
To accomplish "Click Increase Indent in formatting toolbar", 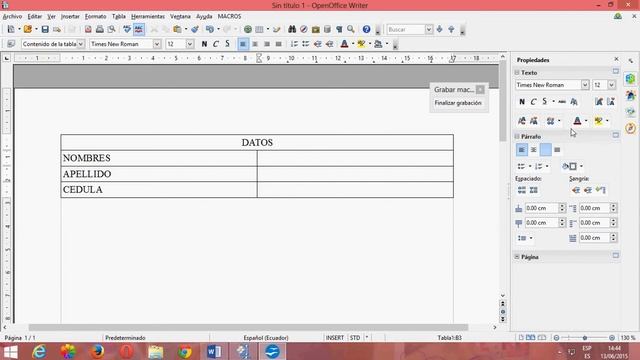I will tap(329, 44).
